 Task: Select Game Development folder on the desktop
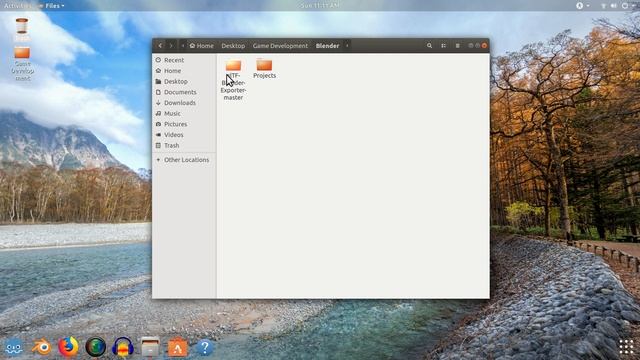22,53
